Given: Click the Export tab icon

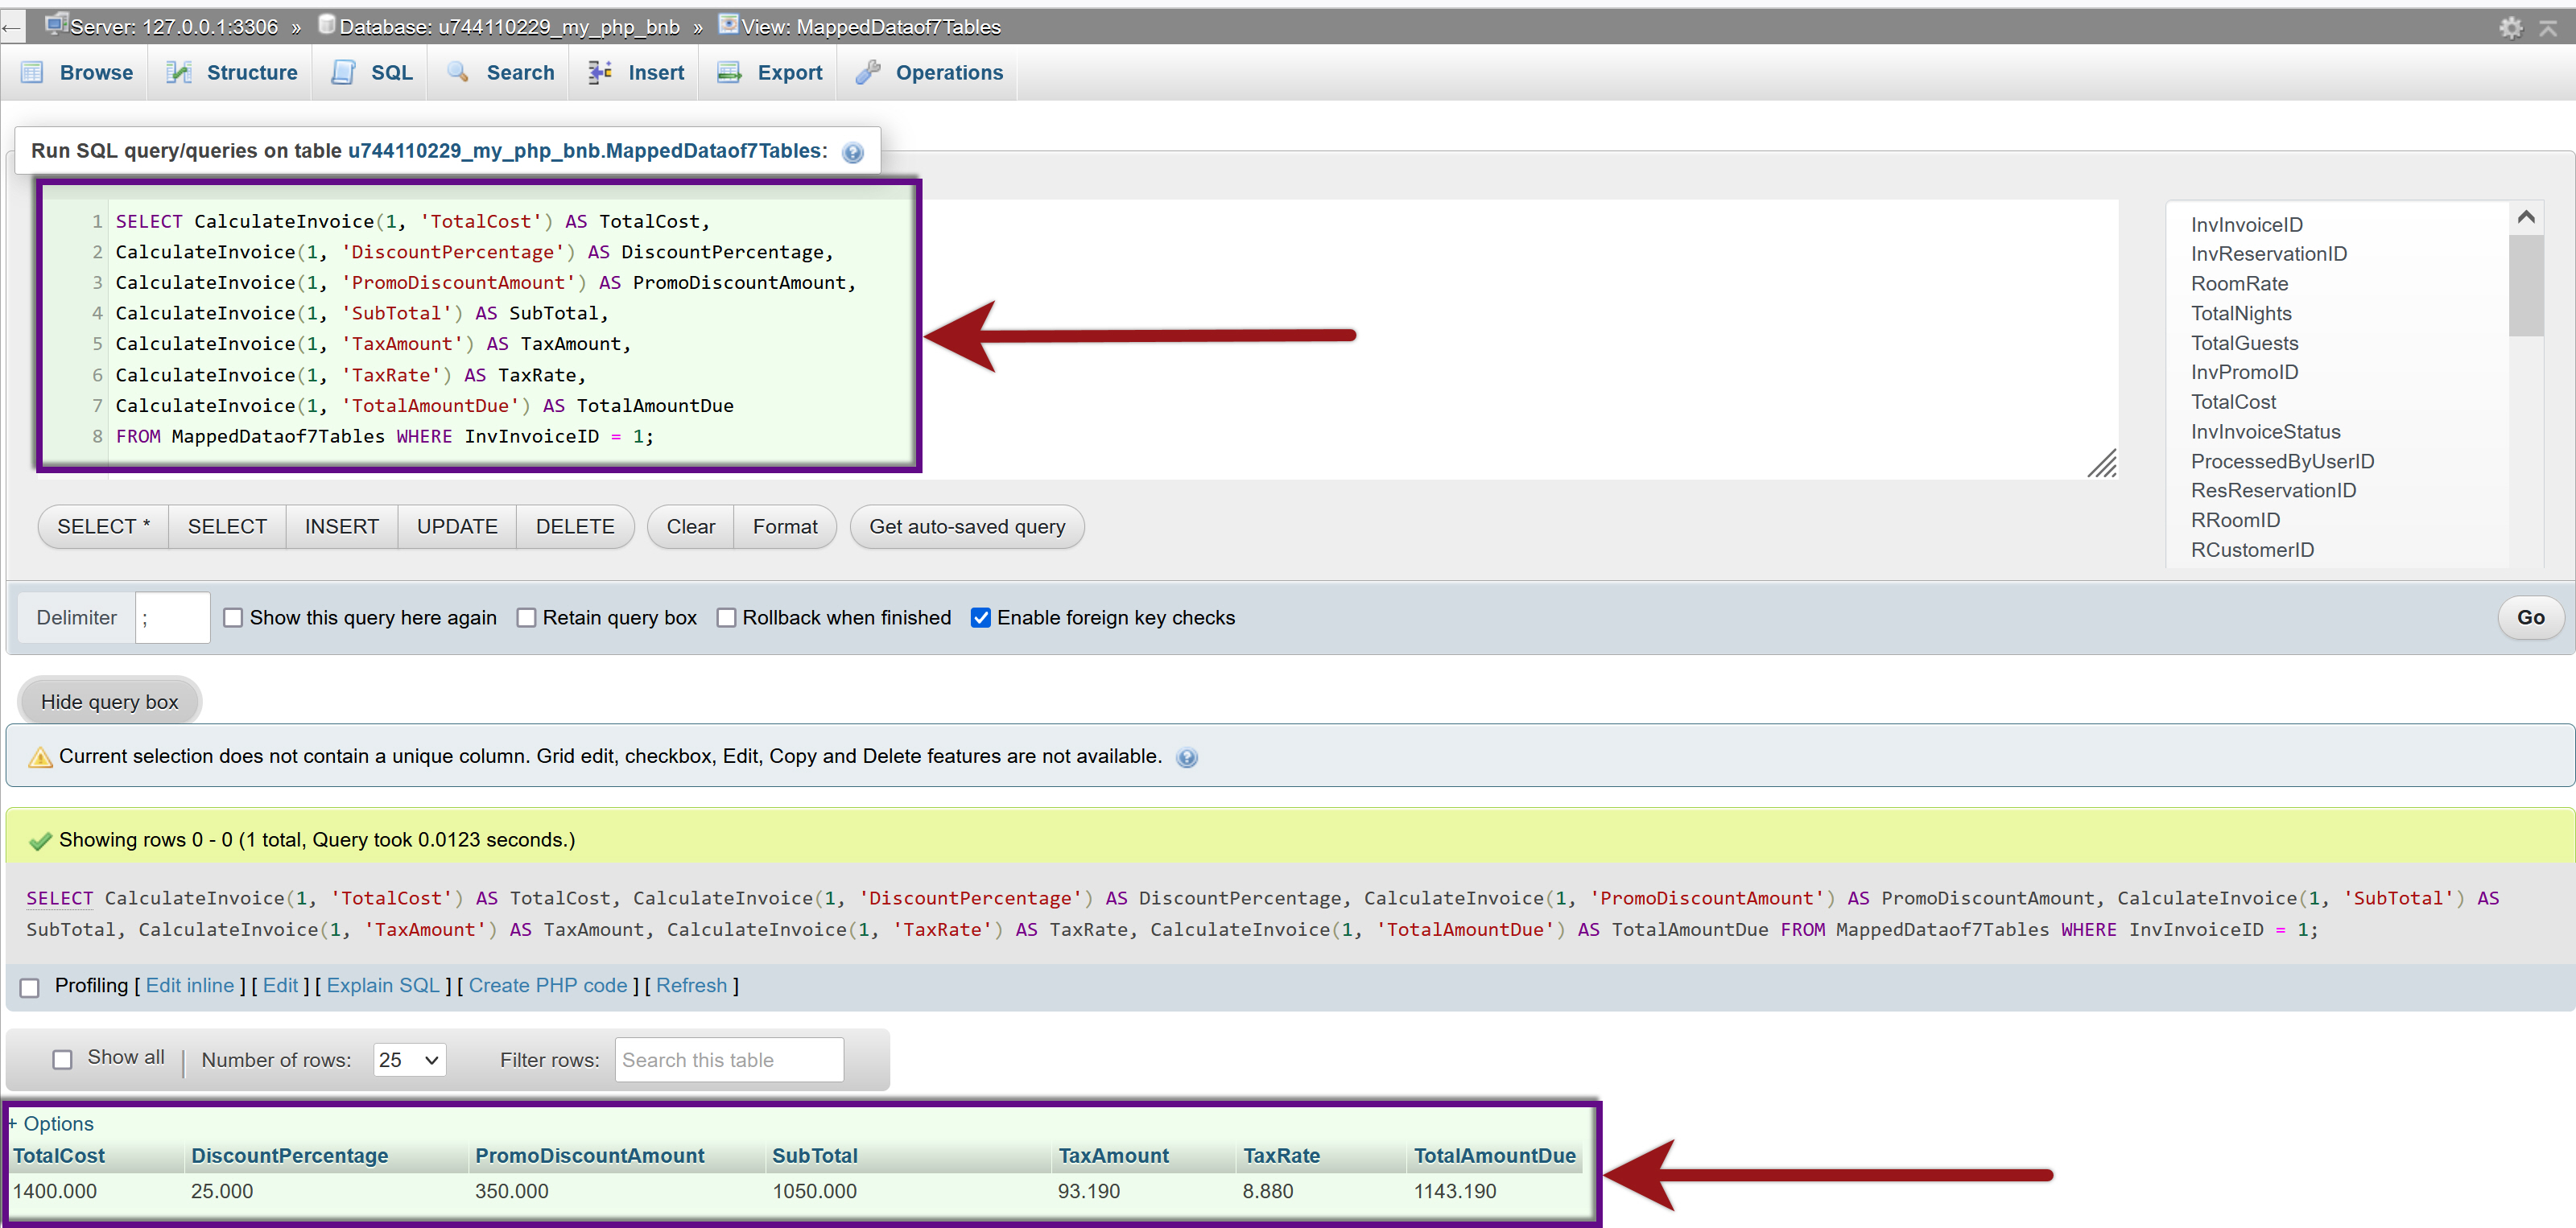Looking at the screenshot, I should pos(729,72).
